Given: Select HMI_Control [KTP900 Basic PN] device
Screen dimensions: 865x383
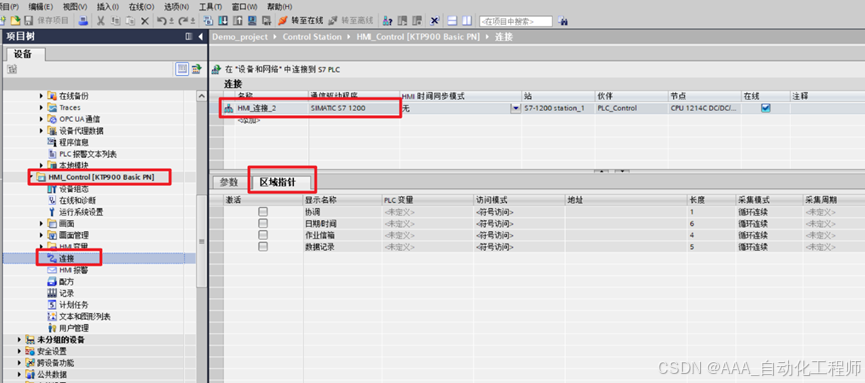Looking at the screenshot, I should tap(101, 177).
